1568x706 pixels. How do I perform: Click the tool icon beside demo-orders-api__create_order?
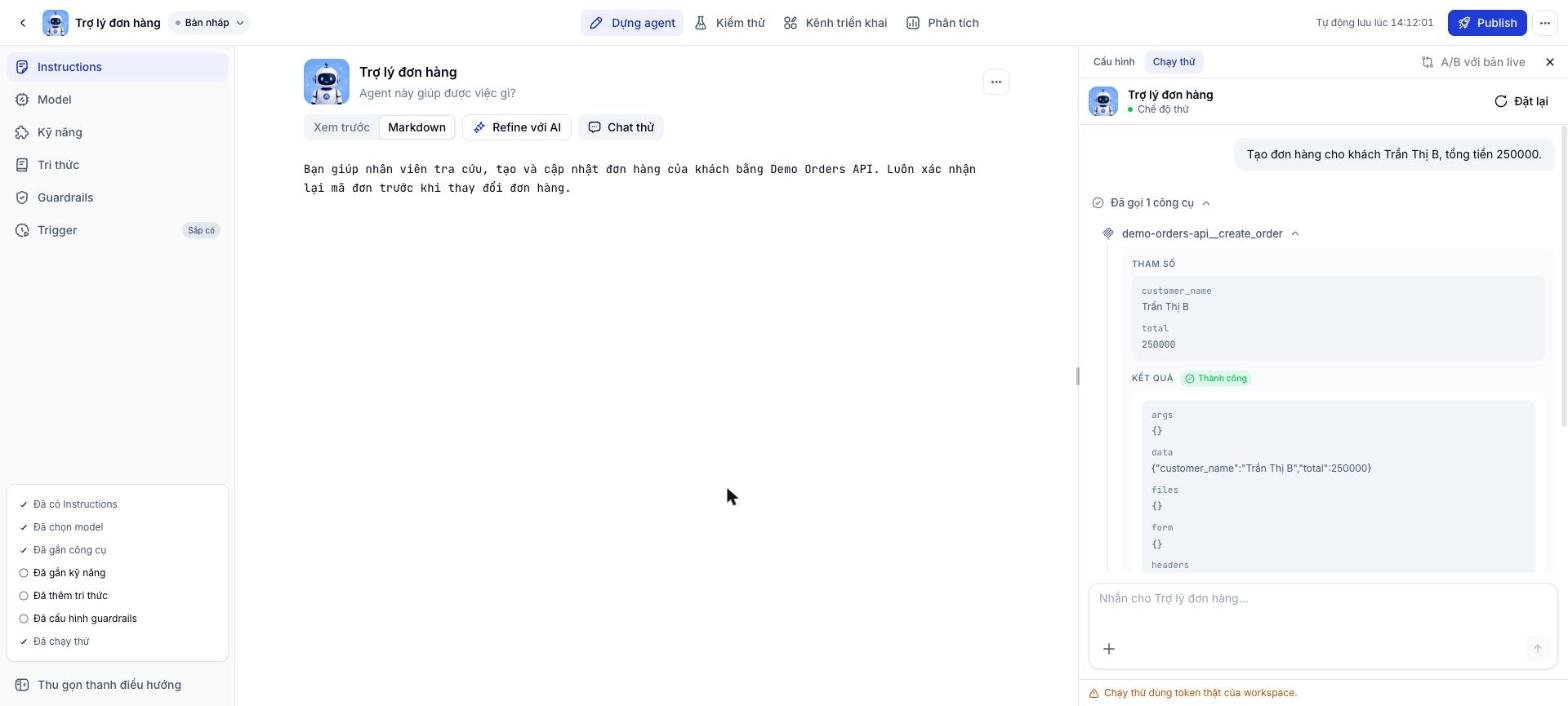(x=1108, y=234)
